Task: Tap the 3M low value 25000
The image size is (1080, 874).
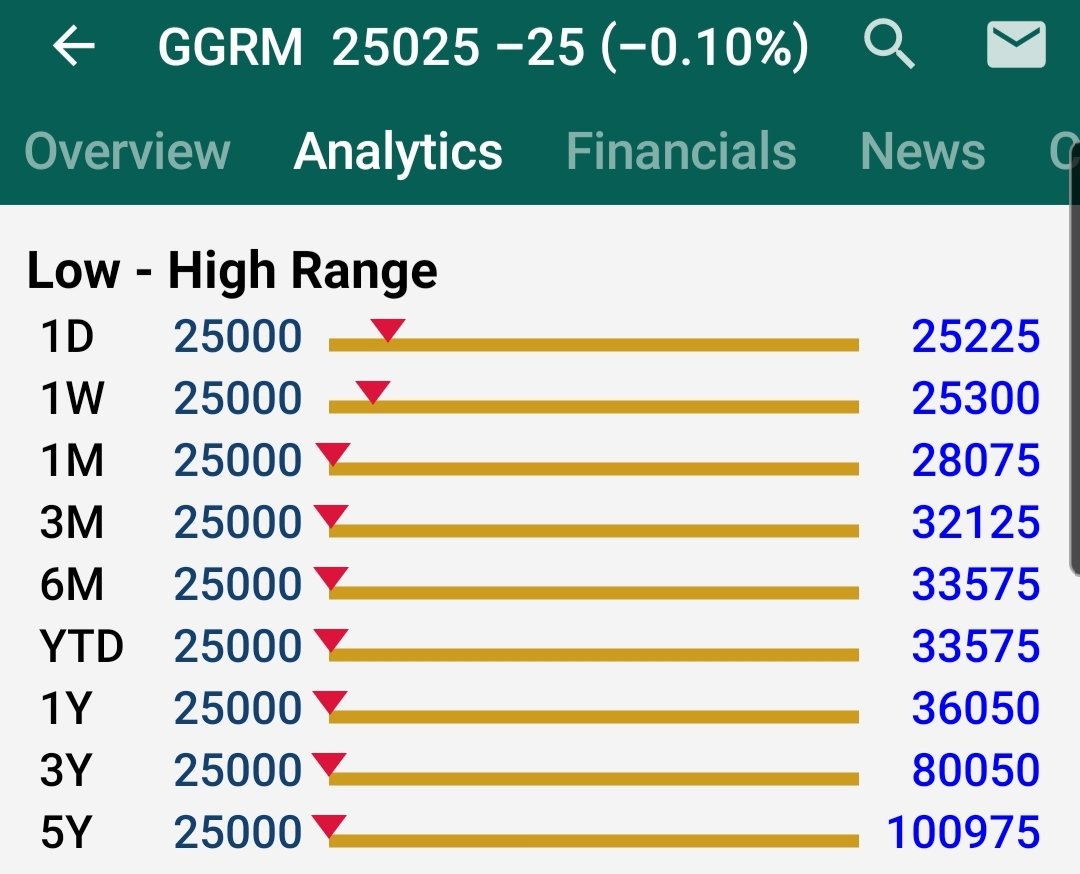Action: tap(238, 522)
